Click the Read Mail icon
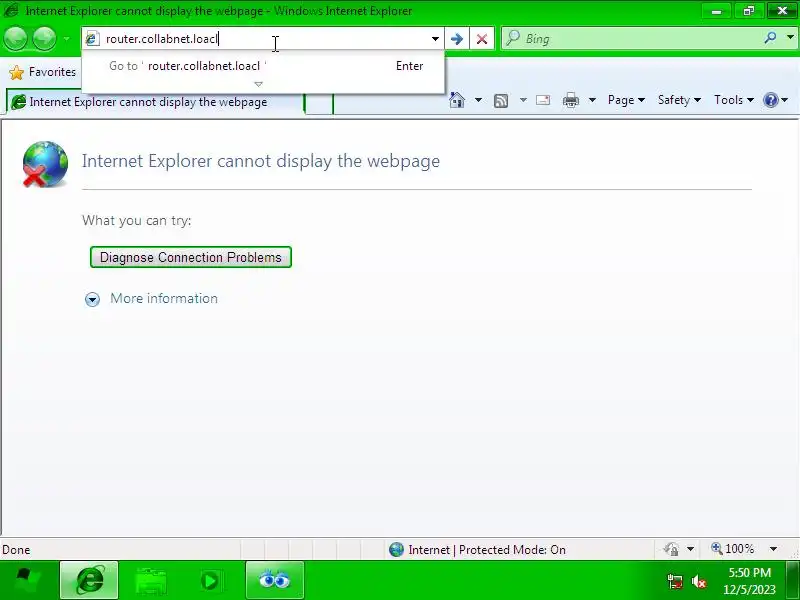This screenshot has height=600, width=800. (x=543, y=100)
